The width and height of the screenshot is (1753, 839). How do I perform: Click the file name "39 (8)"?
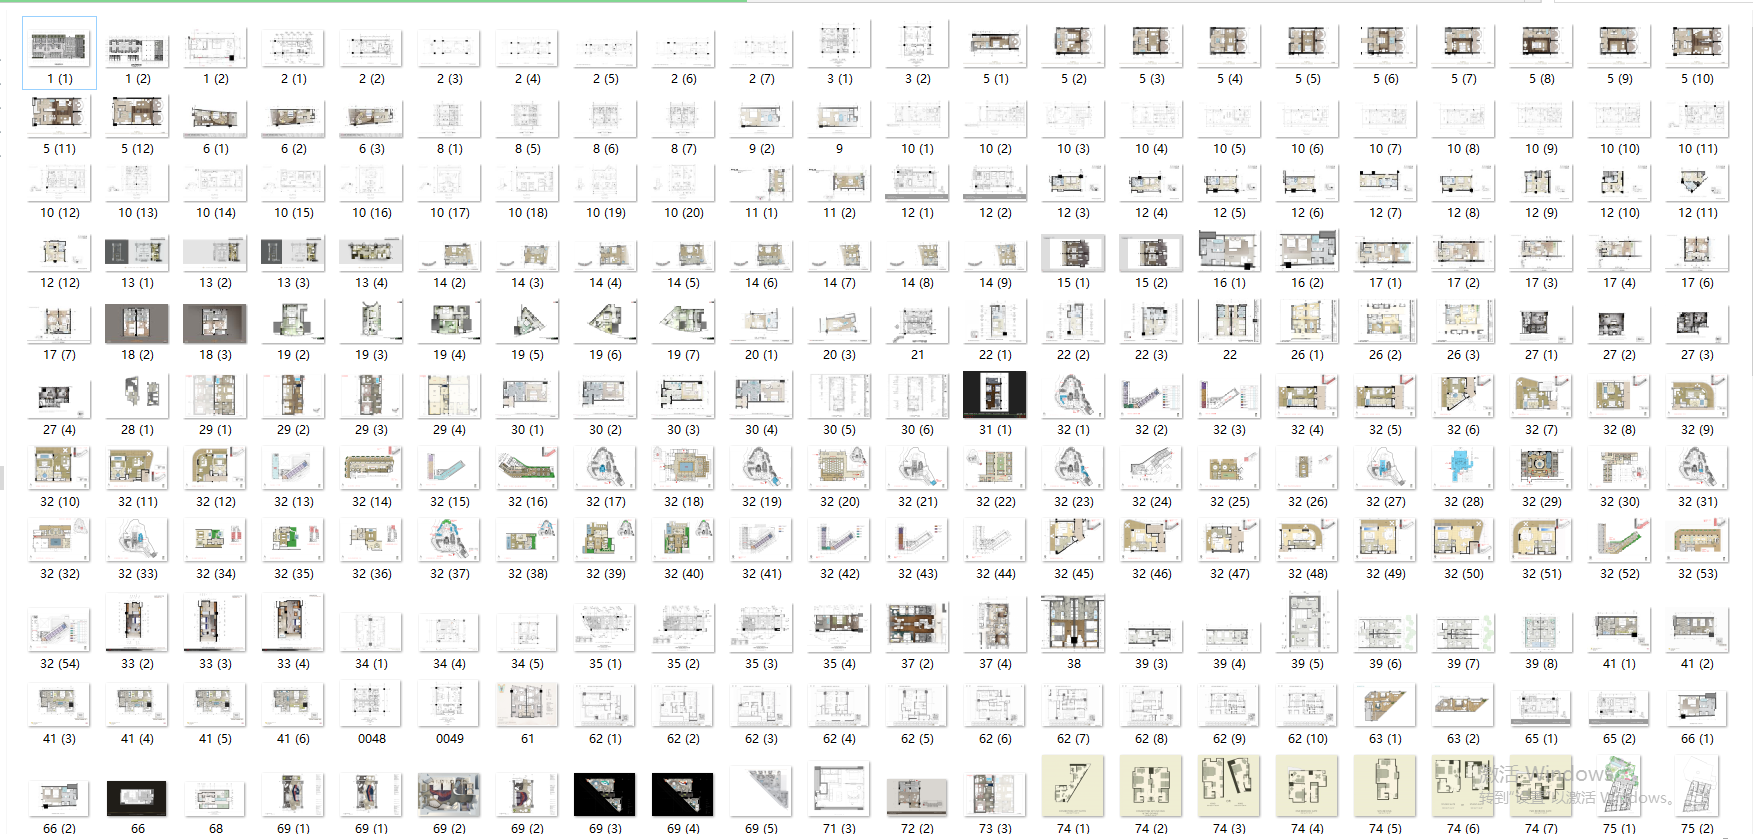tap(1541, 663)
